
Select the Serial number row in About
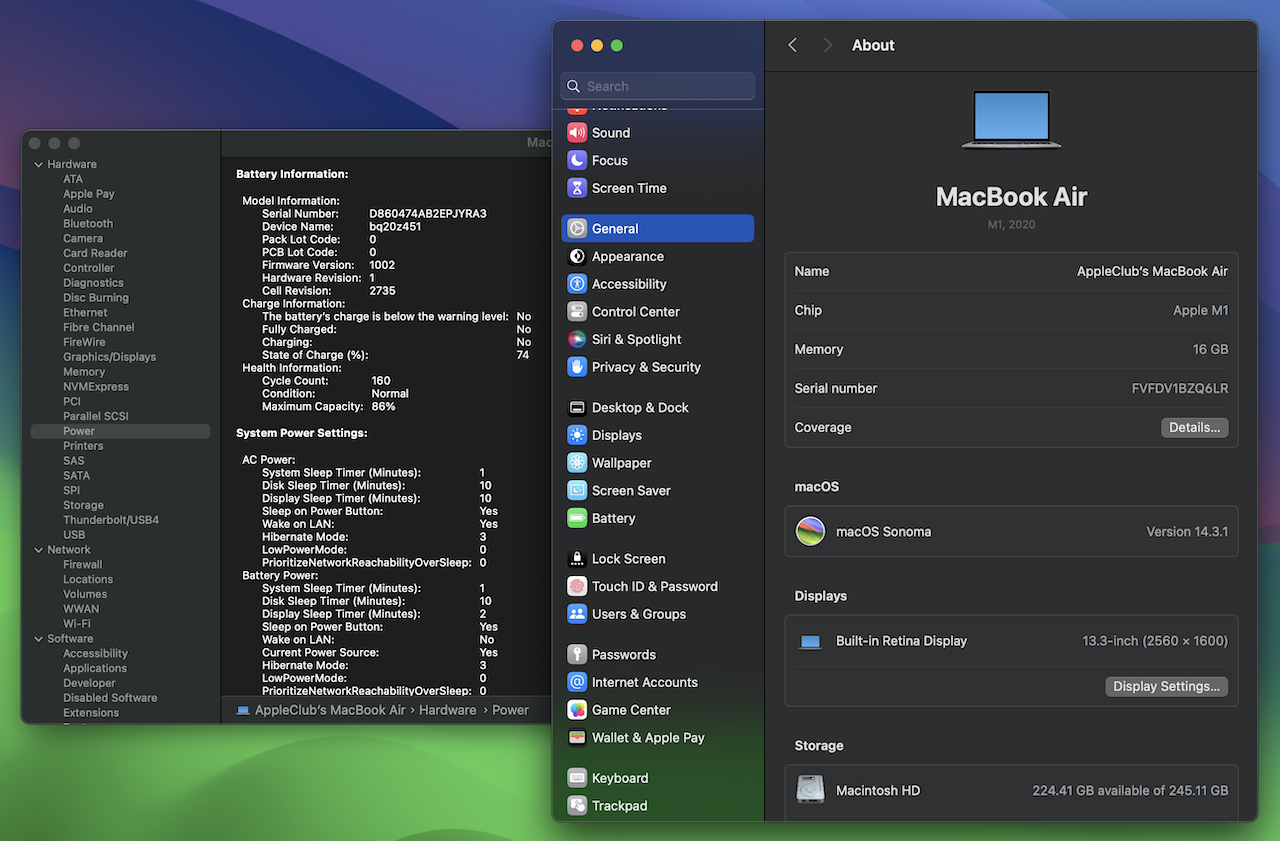tap(1011, 388)
